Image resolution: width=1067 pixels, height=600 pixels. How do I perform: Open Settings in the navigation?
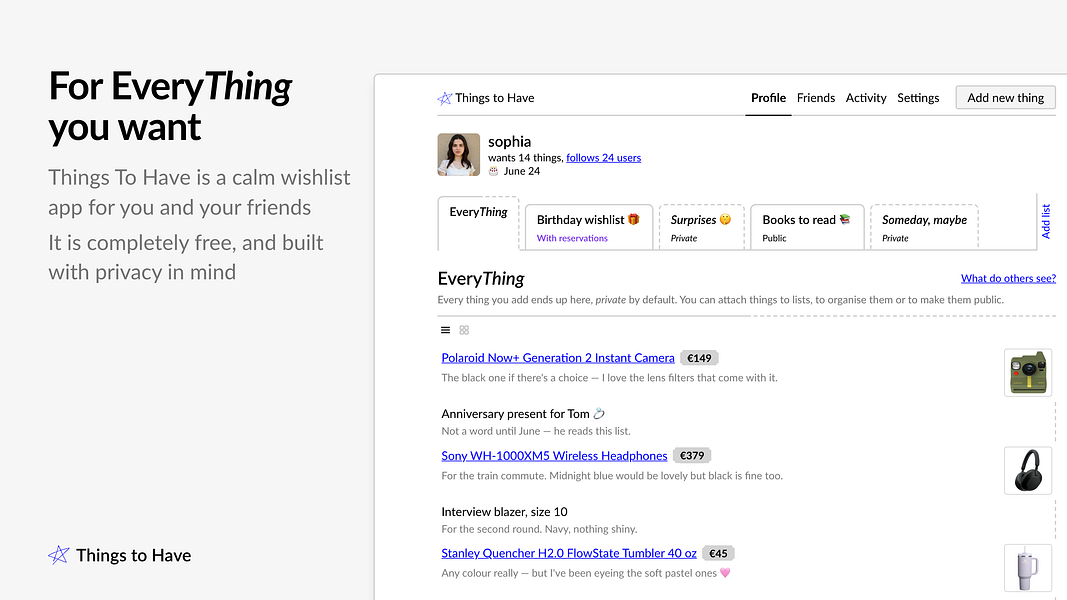918,98
